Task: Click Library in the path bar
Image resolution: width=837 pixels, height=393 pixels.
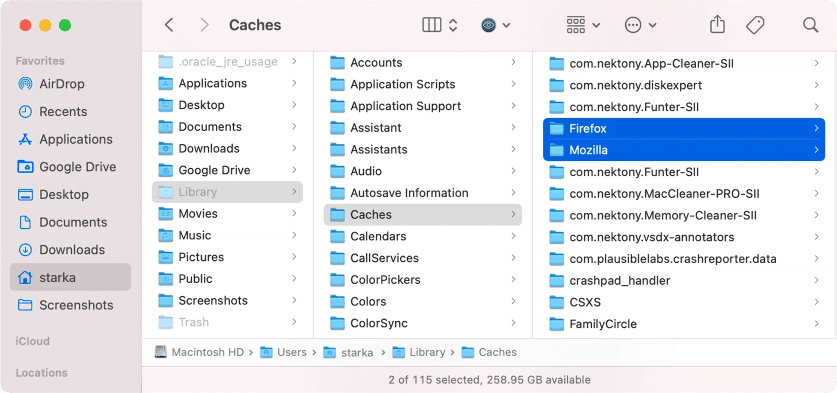Action: point(418,352)
